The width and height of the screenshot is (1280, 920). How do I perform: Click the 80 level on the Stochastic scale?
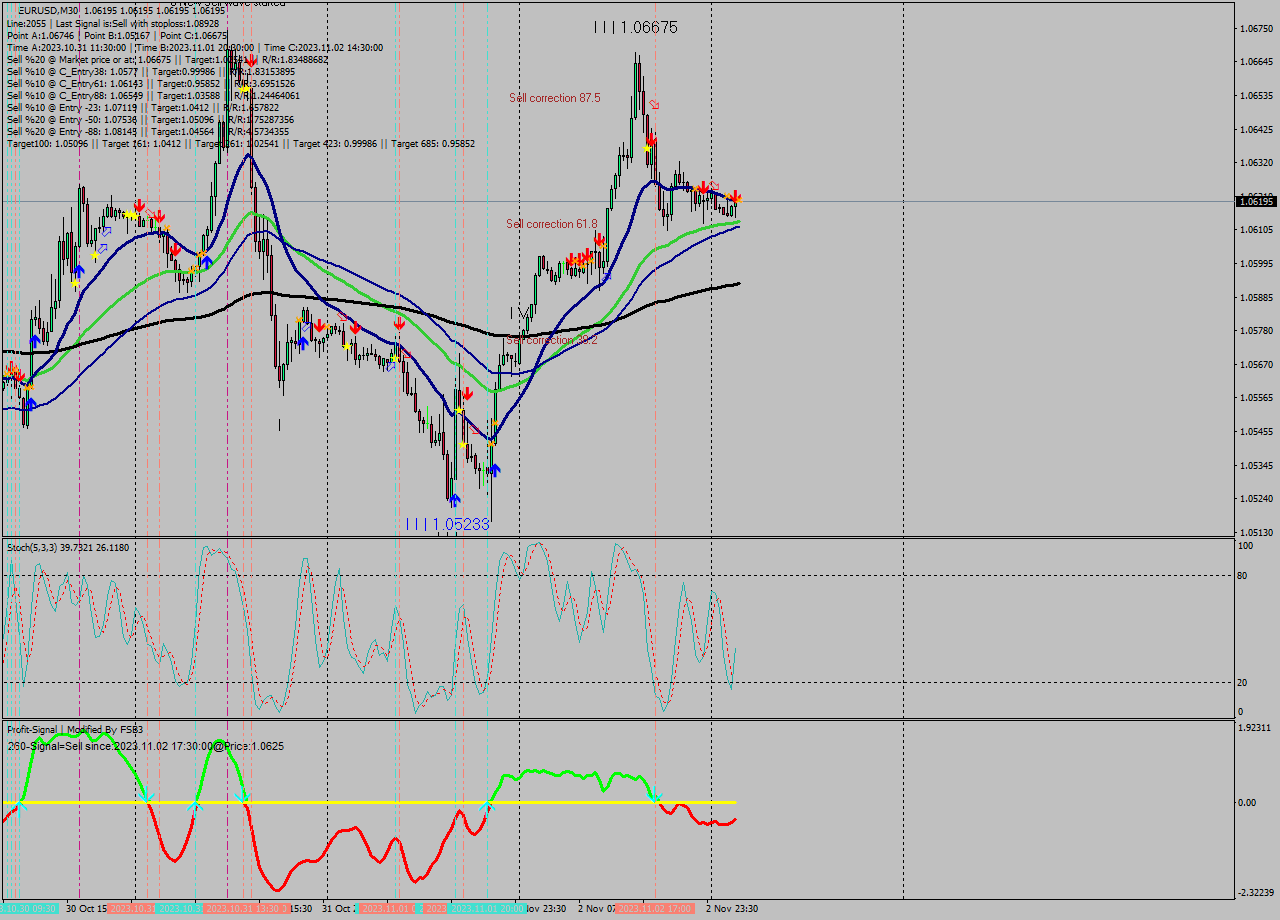click(x=1244, y=575)
